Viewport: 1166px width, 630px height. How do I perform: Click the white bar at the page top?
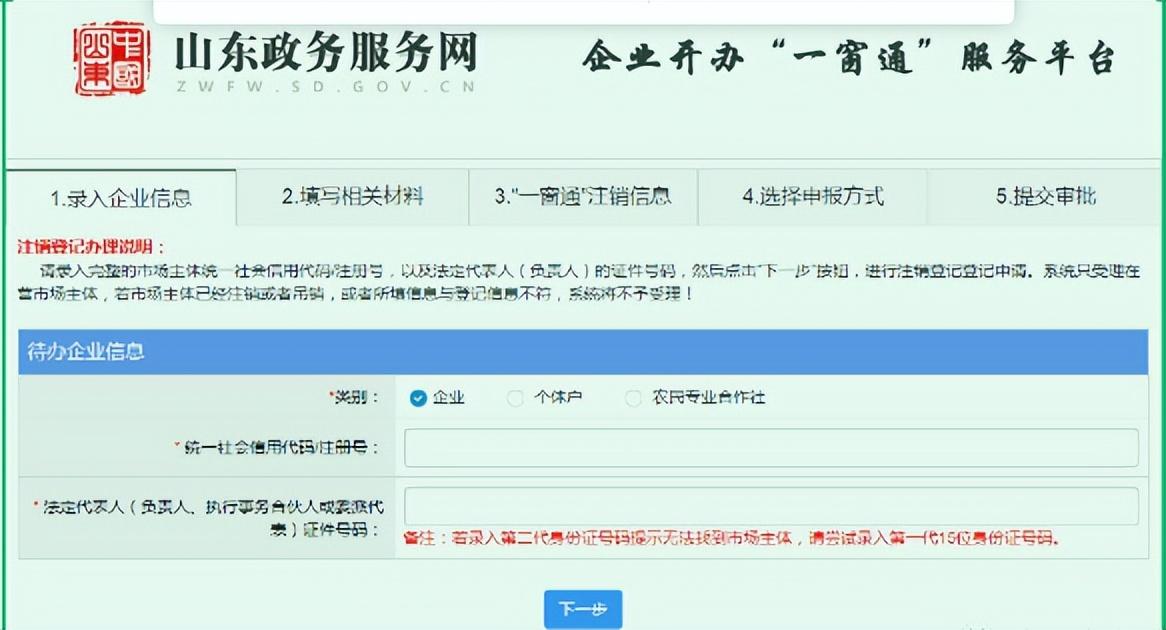click(583, 11)
